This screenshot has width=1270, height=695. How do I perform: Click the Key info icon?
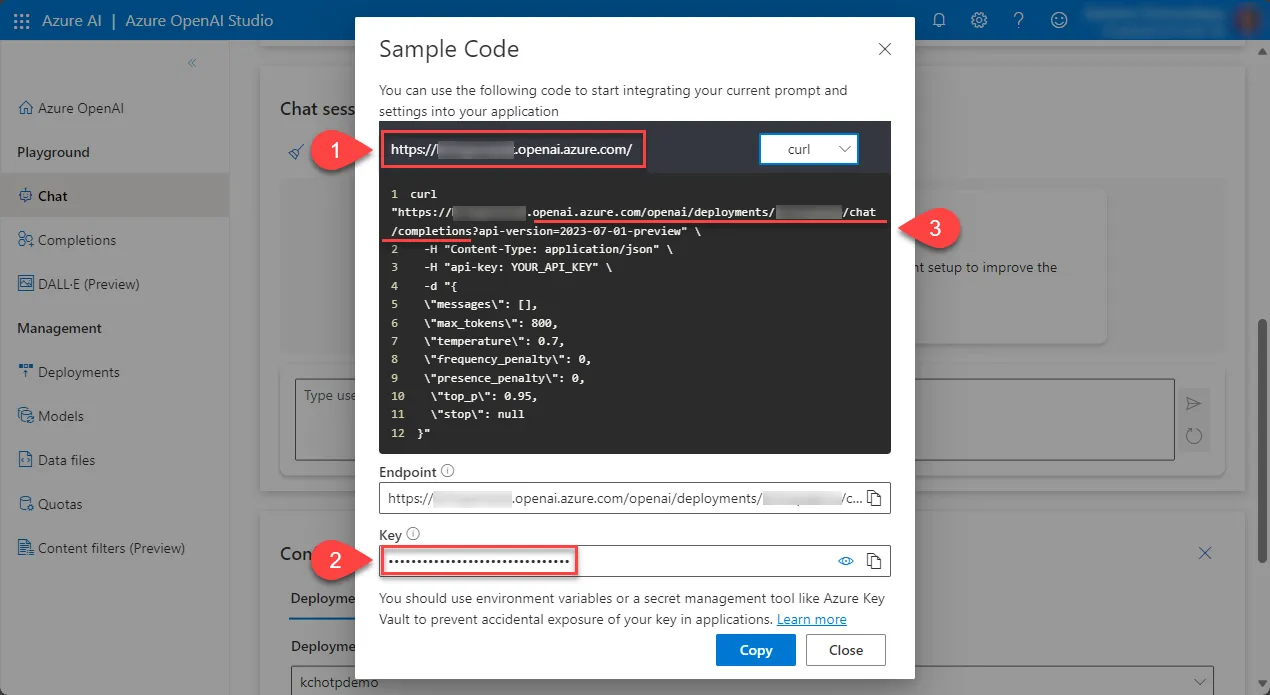413,535
